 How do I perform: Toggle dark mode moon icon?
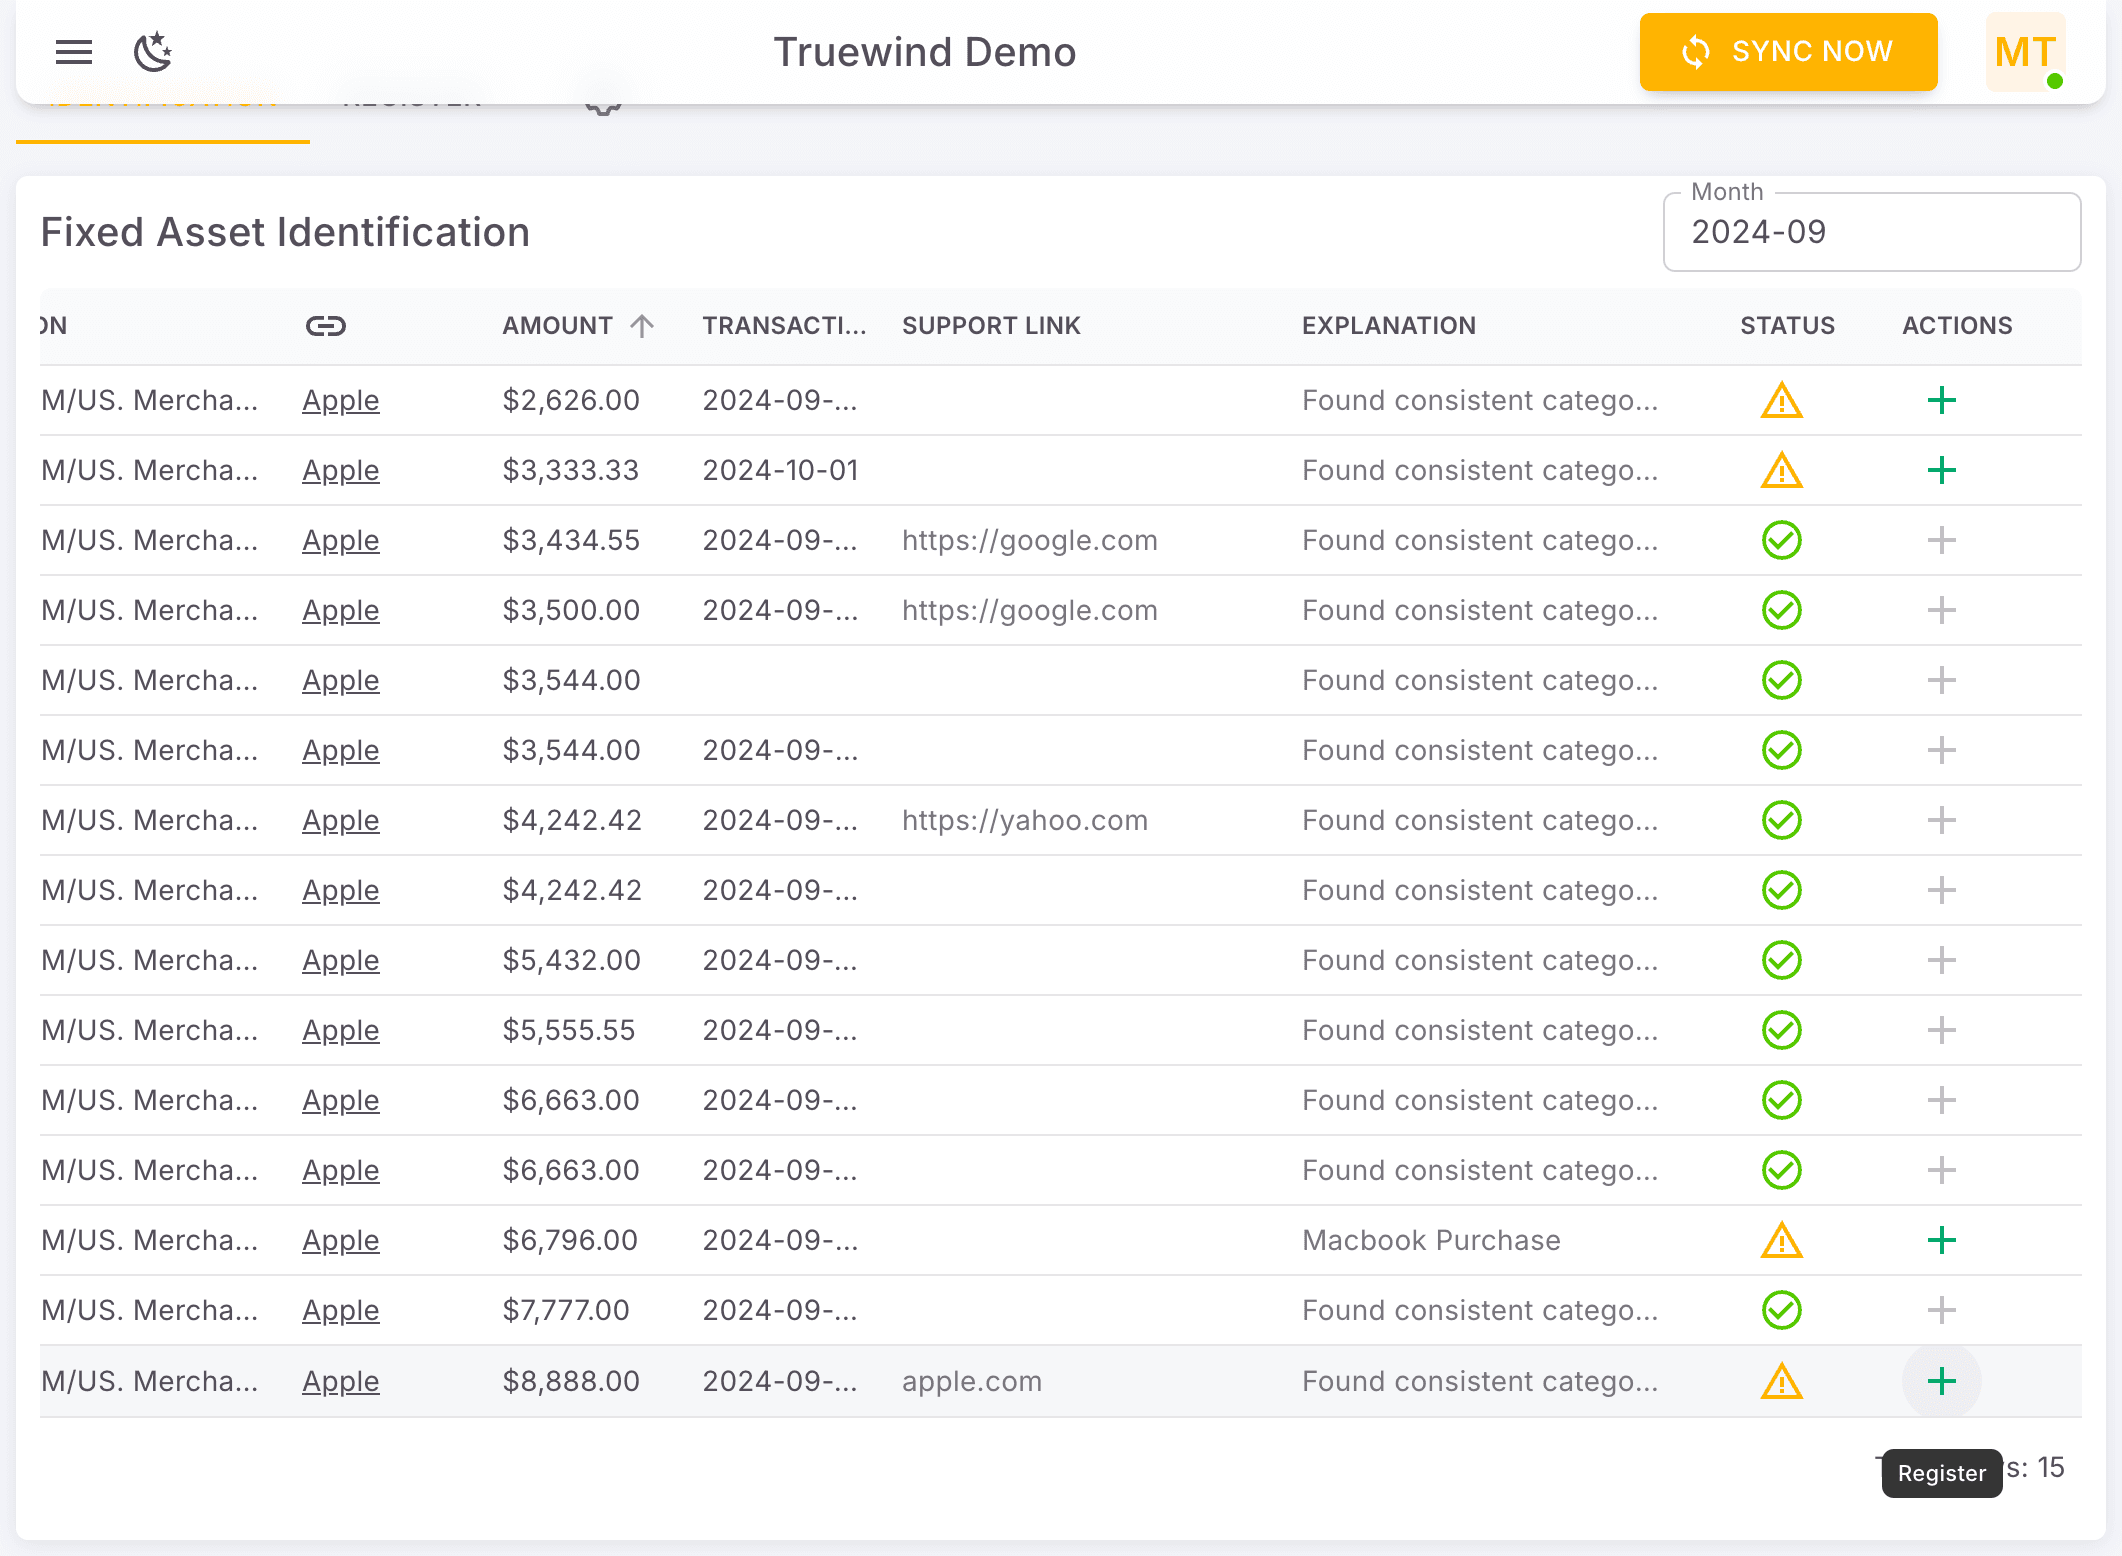[153, 52]
